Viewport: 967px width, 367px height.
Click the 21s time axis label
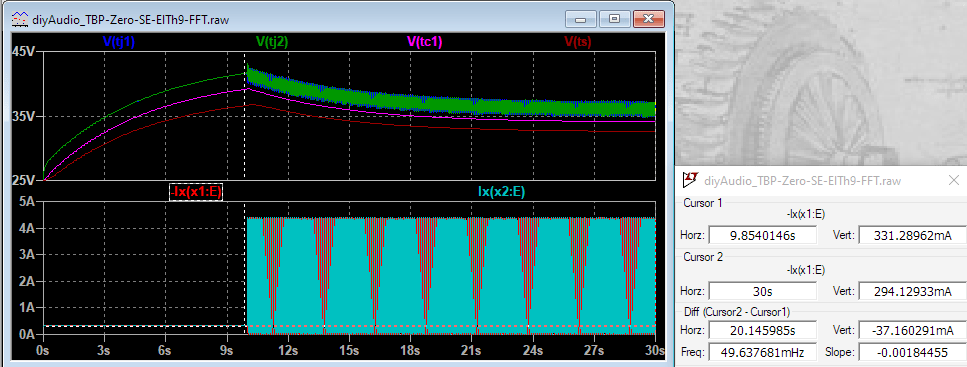coord(471,350)
